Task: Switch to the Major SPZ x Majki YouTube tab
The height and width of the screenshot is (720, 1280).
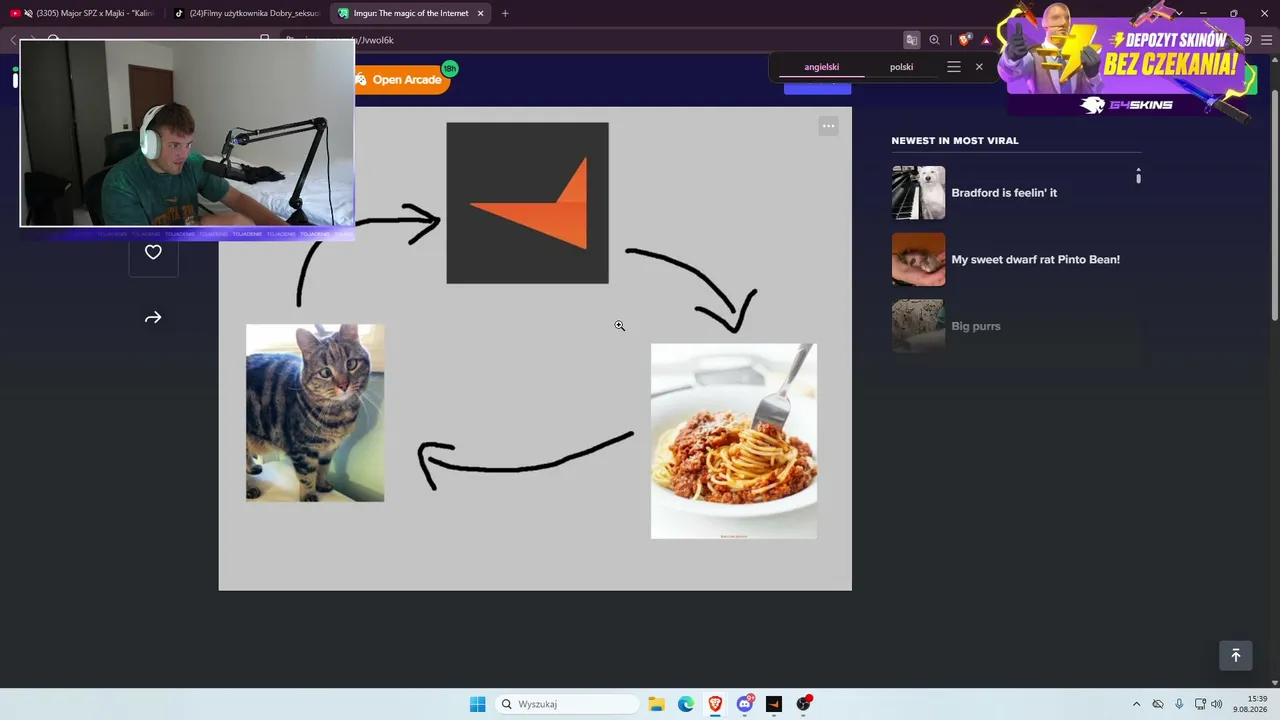Action: coord(83,13)
